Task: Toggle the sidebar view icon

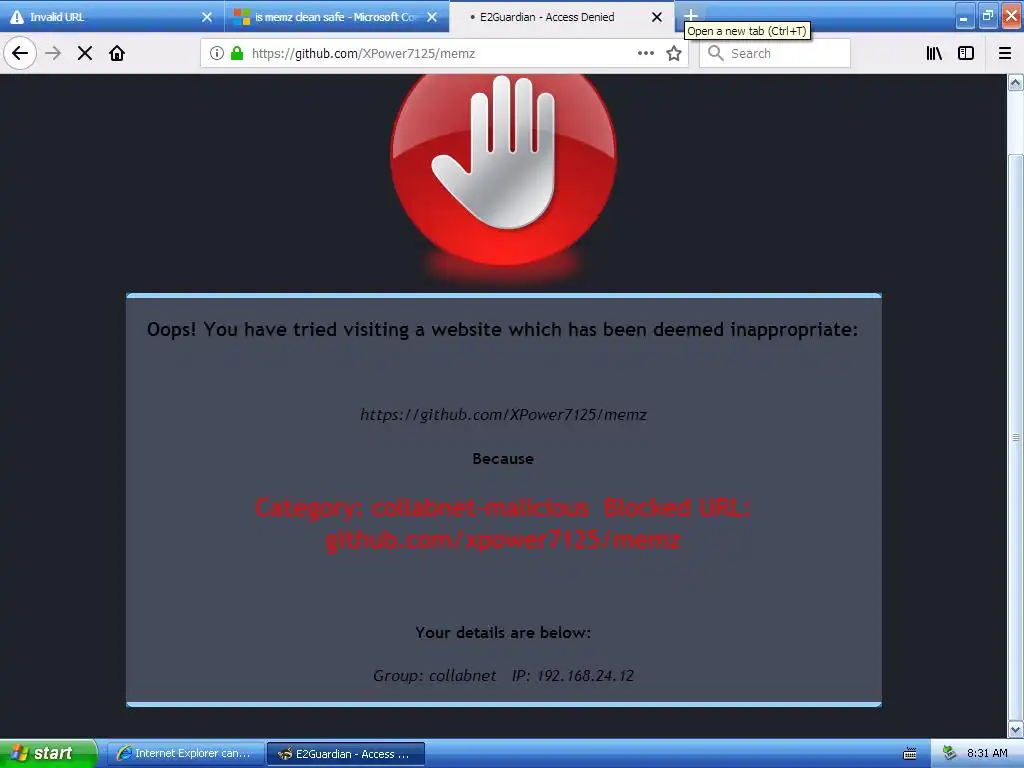Action: [966, 53]
